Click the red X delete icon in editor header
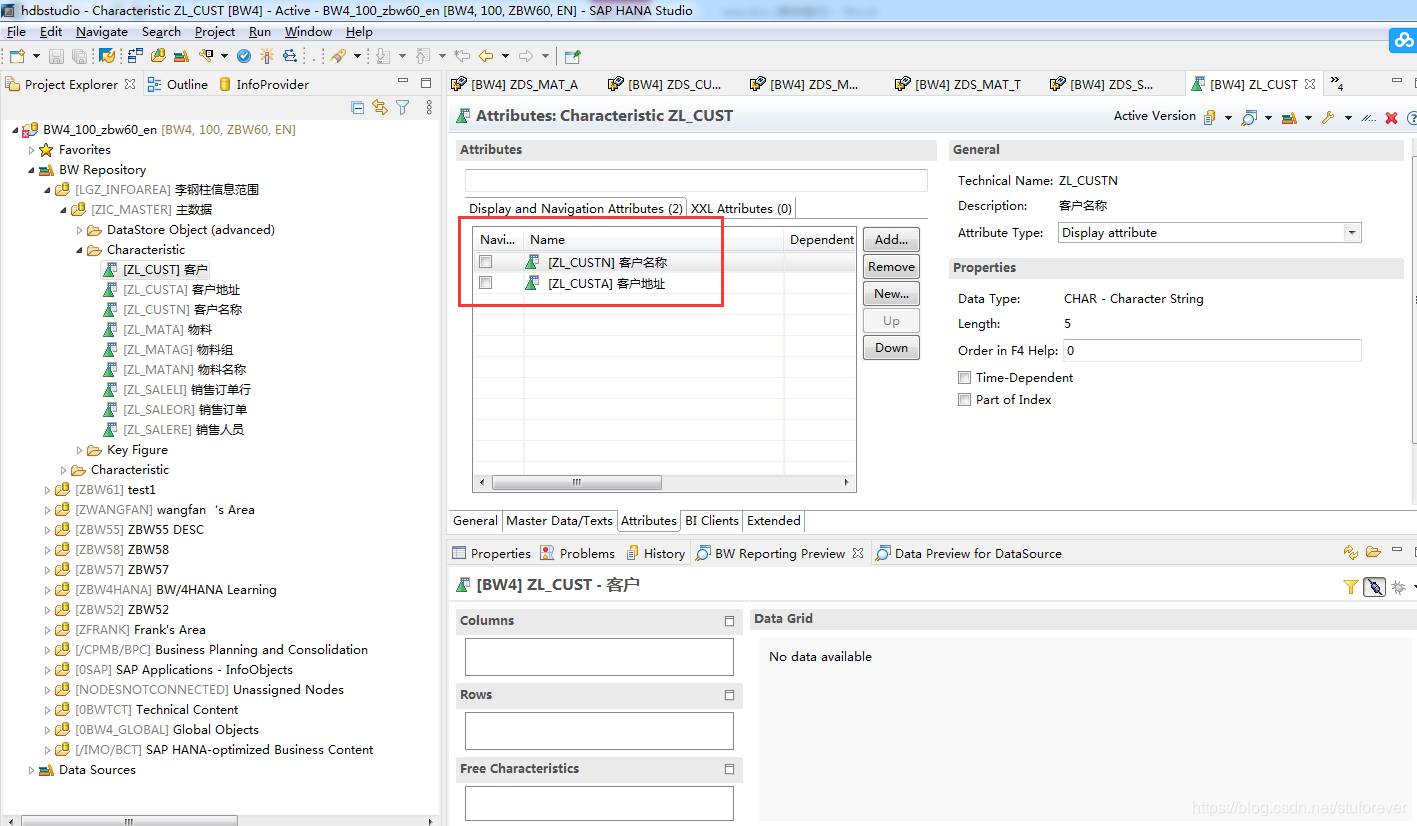This screenshot has height=826, width=1417. pos(1391,117)
